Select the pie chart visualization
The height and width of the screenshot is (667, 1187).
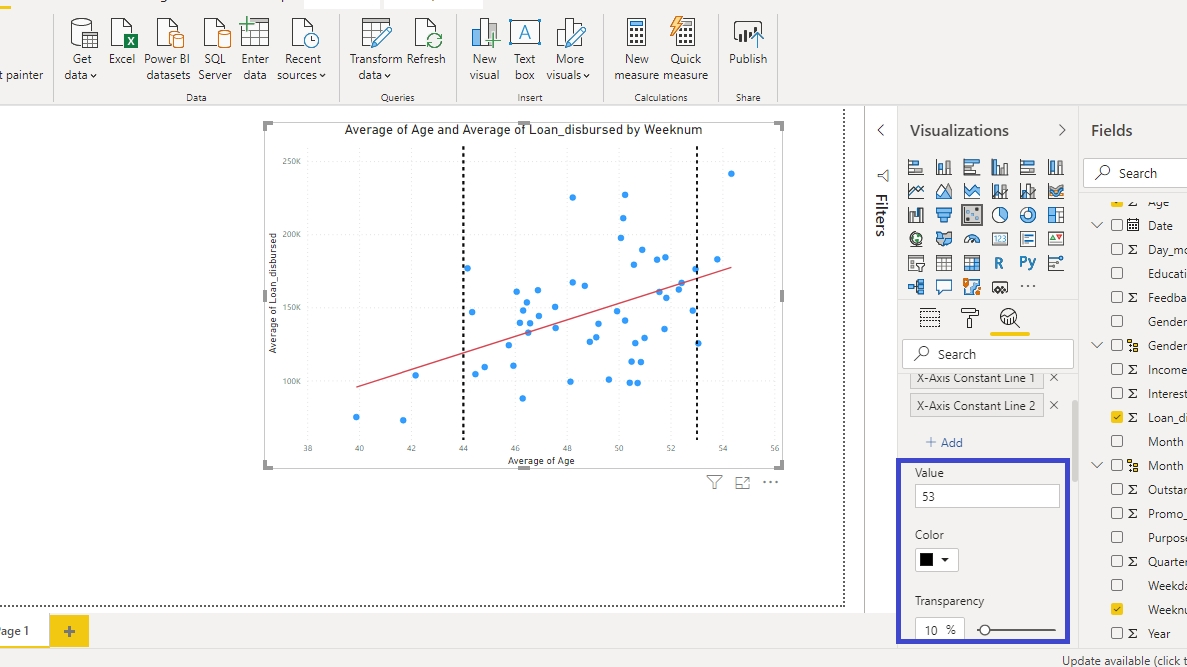[1000, 215]
